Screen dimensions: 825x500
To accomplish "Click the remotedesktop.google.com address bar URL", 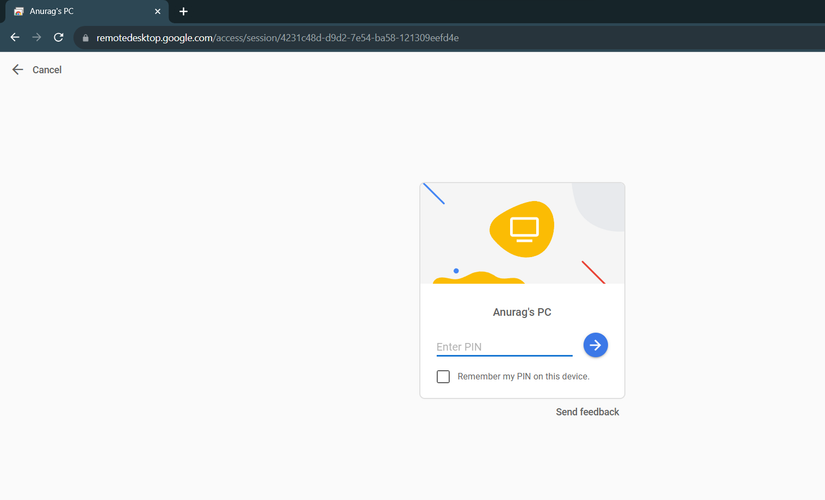I will coord(277,38).
